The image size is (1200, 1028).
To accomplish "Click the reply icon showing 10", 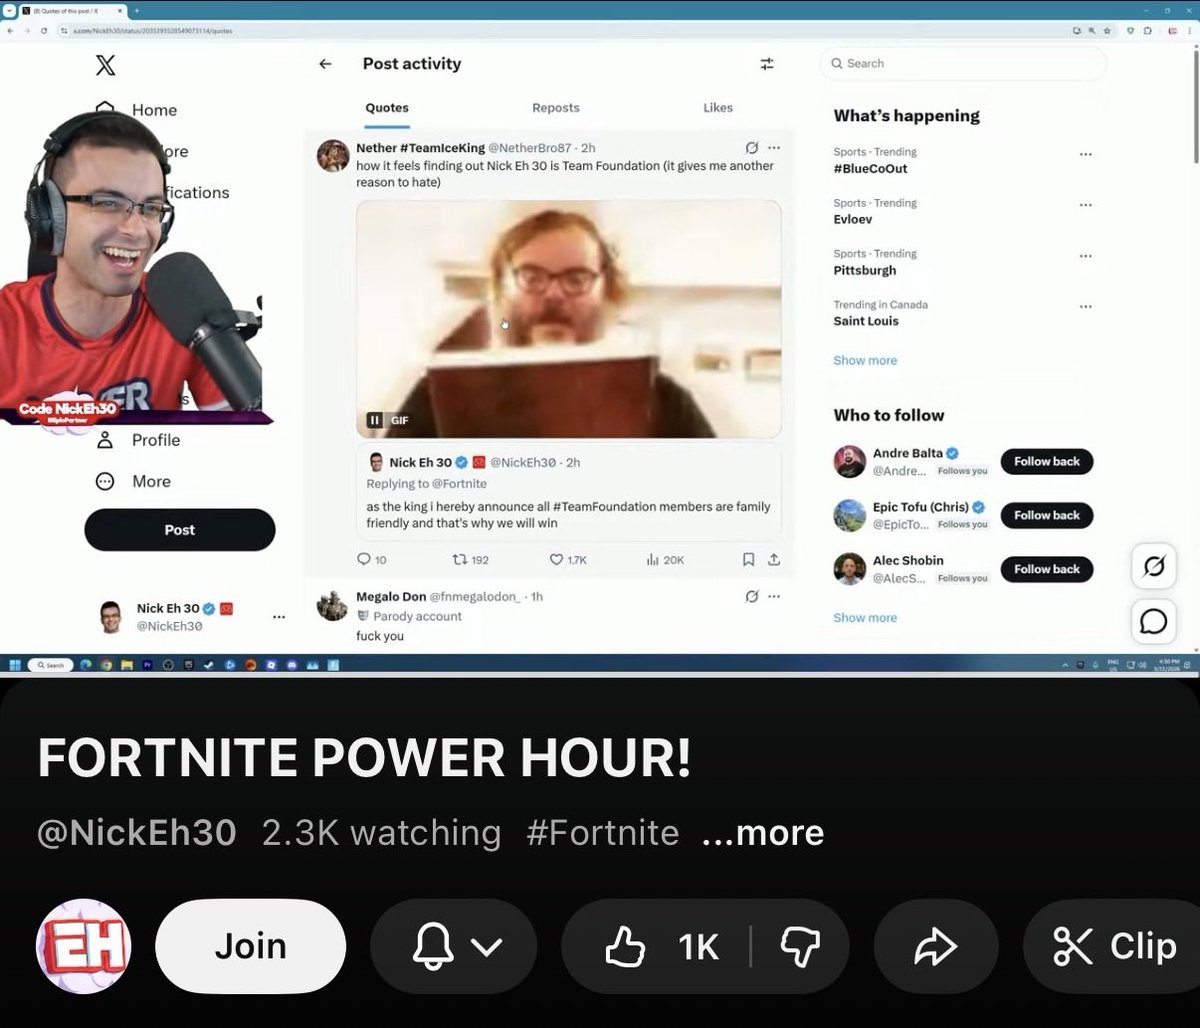I will pos(364,560).
